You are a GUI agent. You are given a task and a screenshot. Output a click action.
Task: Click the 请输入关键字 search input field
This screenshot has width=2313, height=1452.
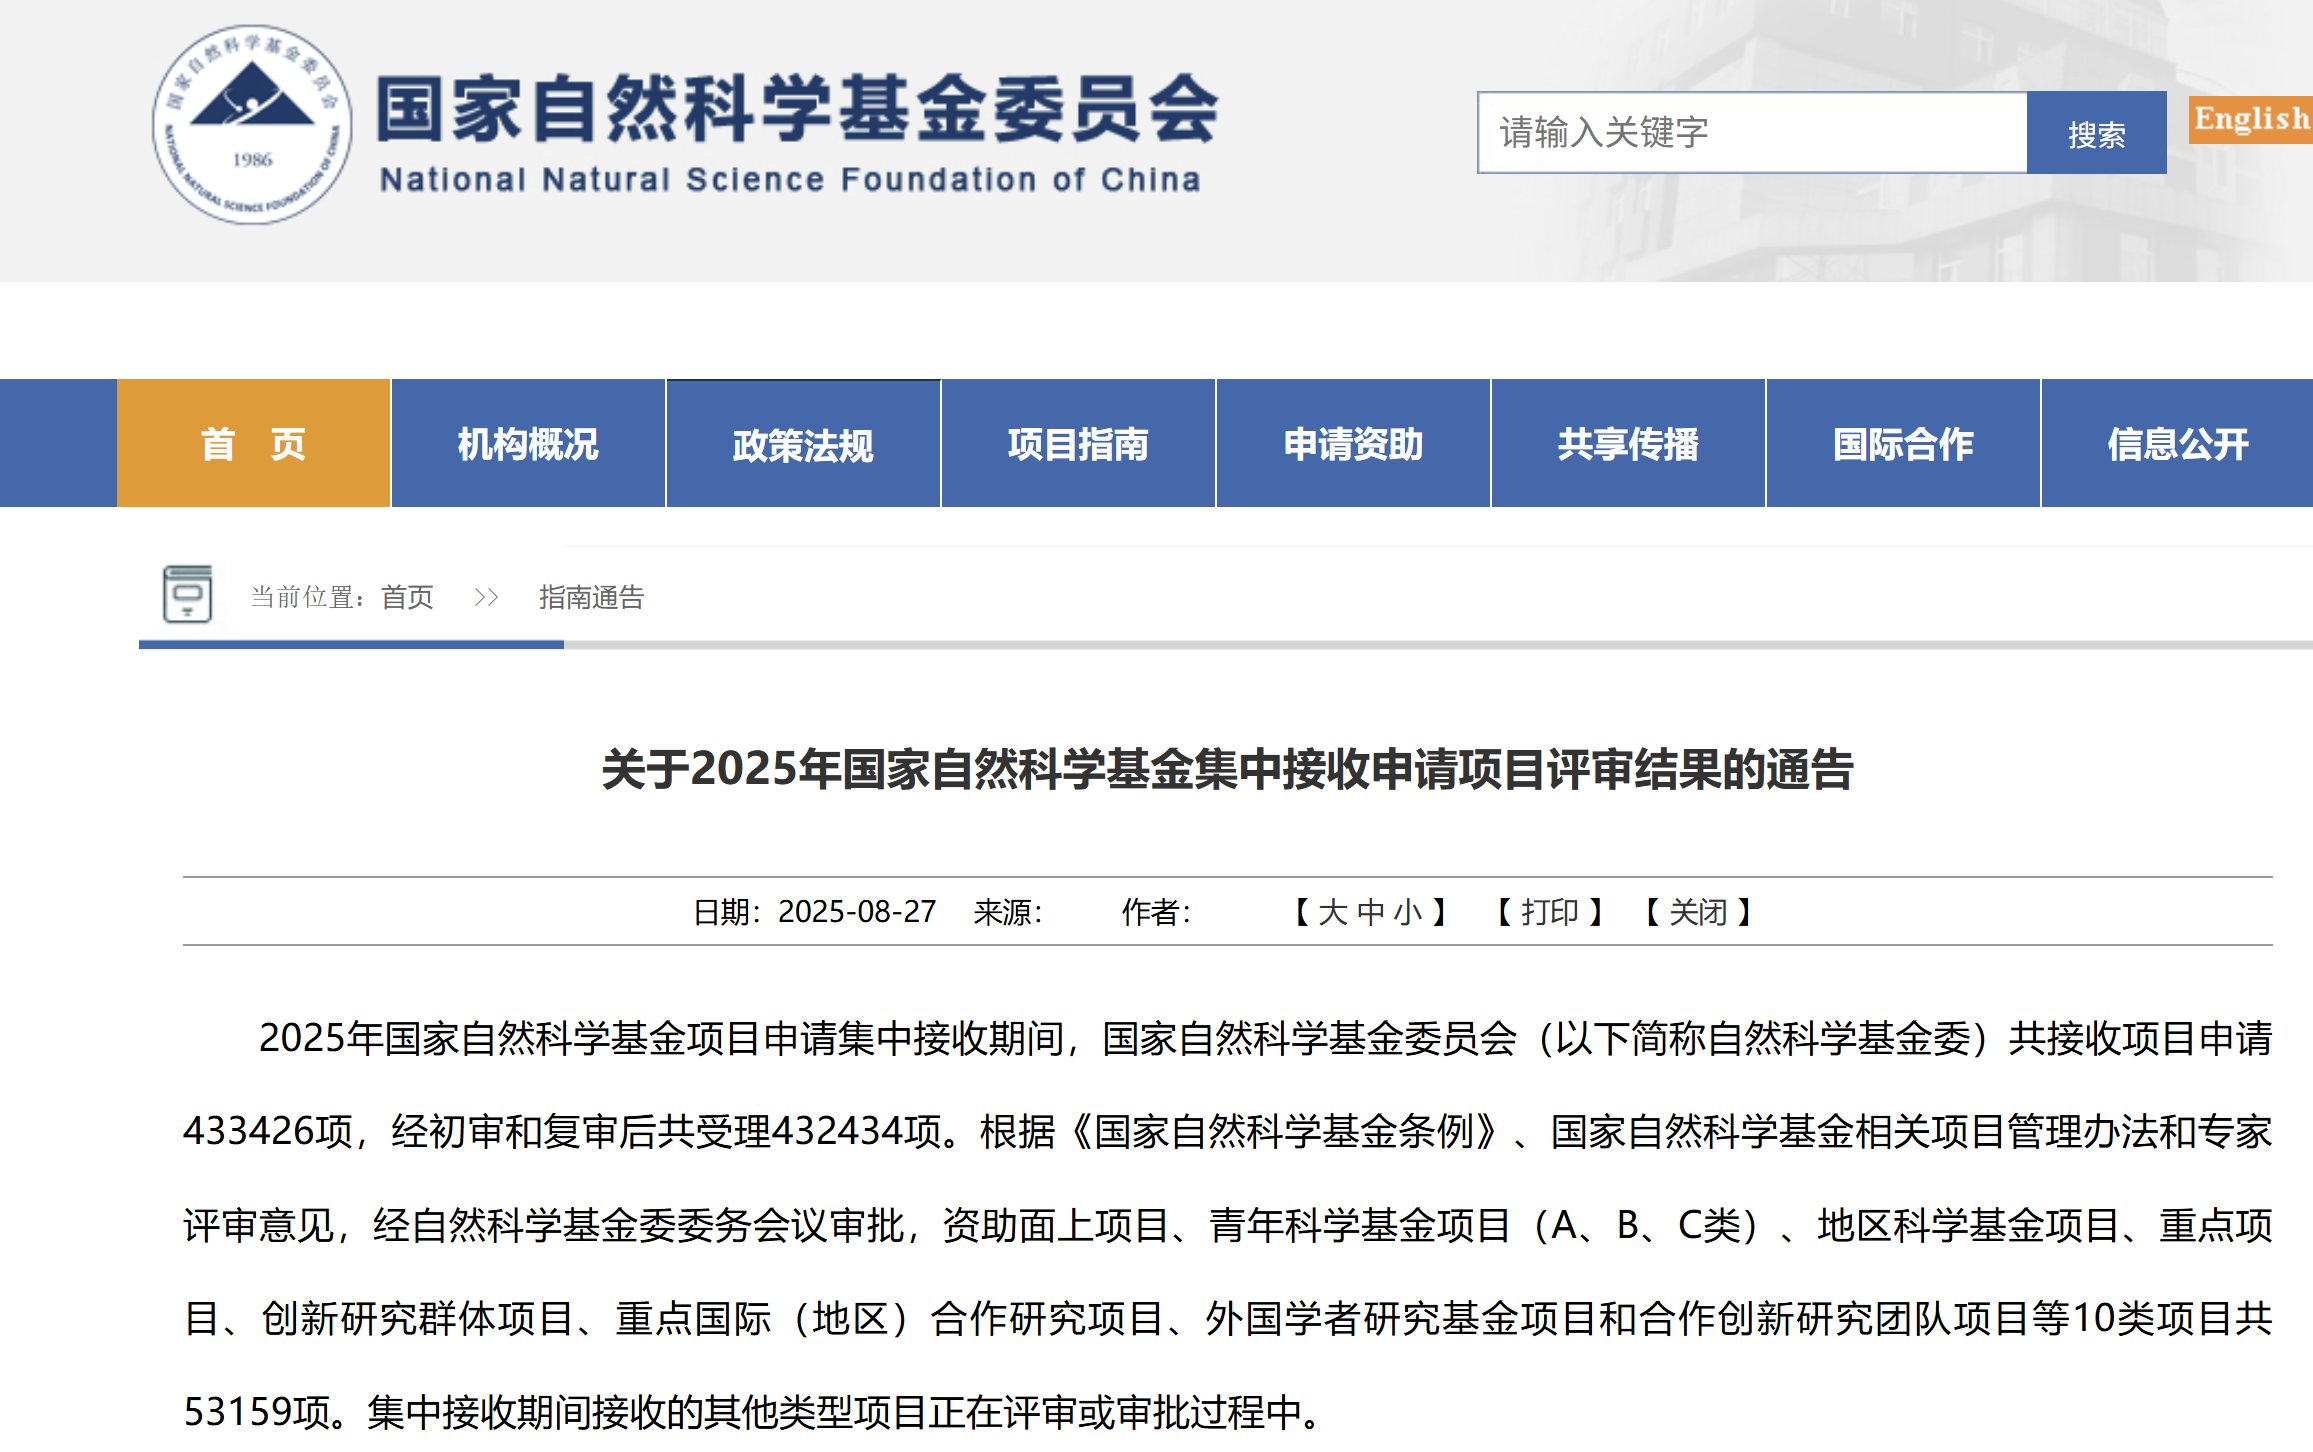click(x=1752, y=133)
